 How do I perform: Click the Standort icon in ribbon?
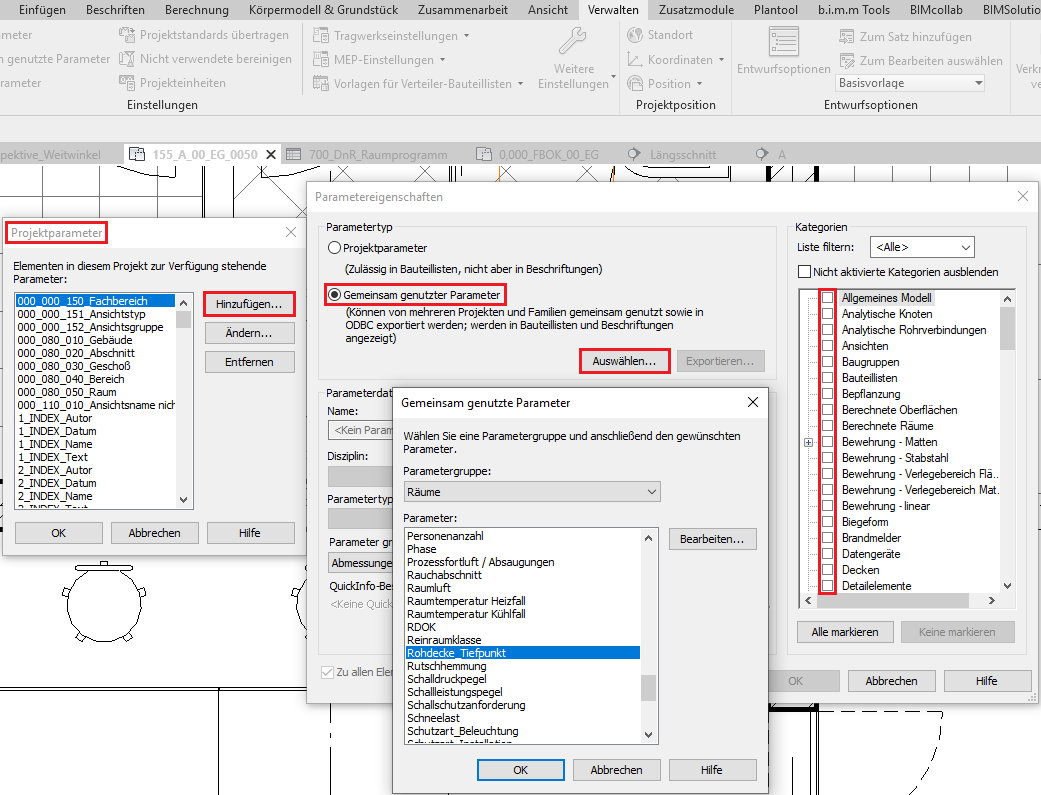pyautogui.click(x=634, y=35)
